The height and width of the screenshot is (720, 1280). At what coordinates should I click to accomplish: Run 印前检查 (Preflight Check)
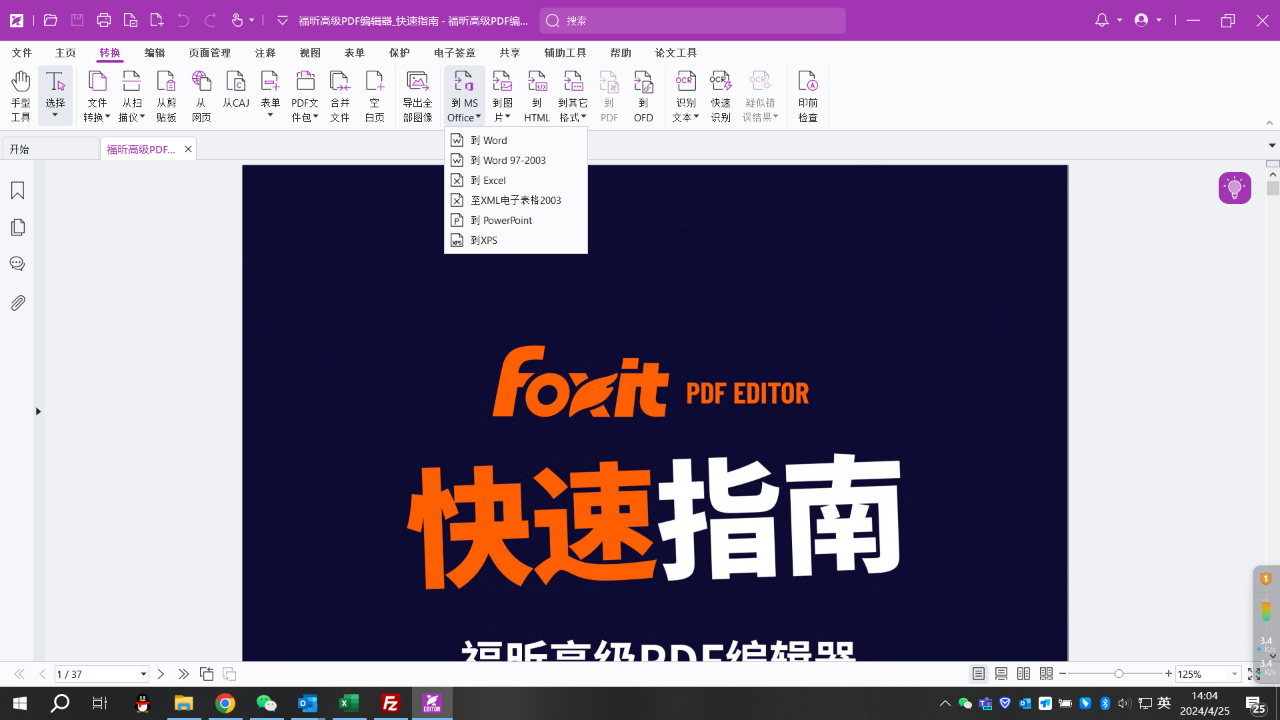tap(809, 95)
